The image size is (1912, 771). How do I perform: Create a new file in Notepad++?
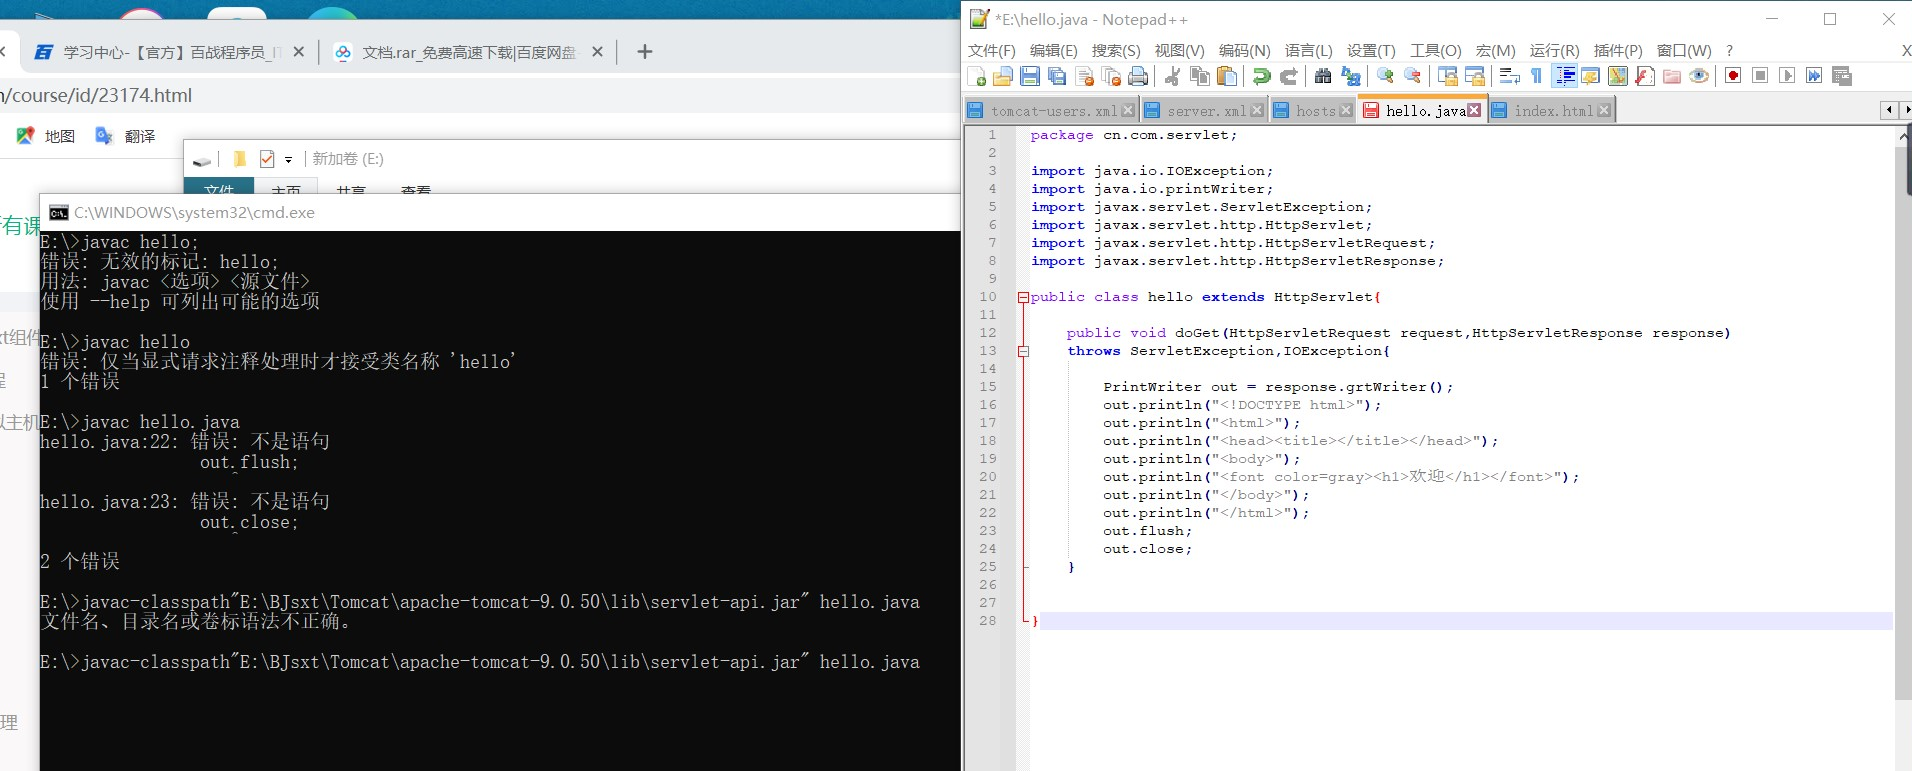click(x=977, y=76)
